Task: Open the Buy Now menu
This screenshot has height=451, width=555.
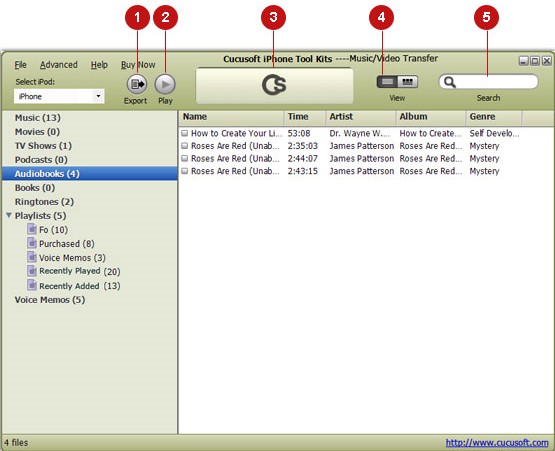Action: (138, 65)
